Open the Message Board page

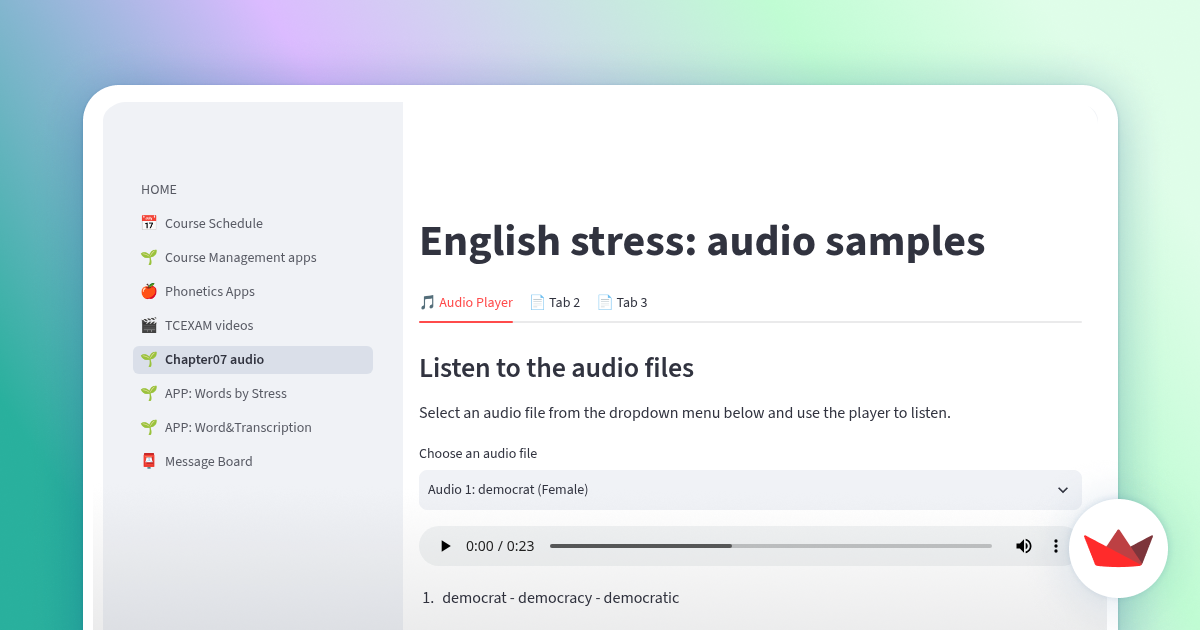click(x=253, y=461)
